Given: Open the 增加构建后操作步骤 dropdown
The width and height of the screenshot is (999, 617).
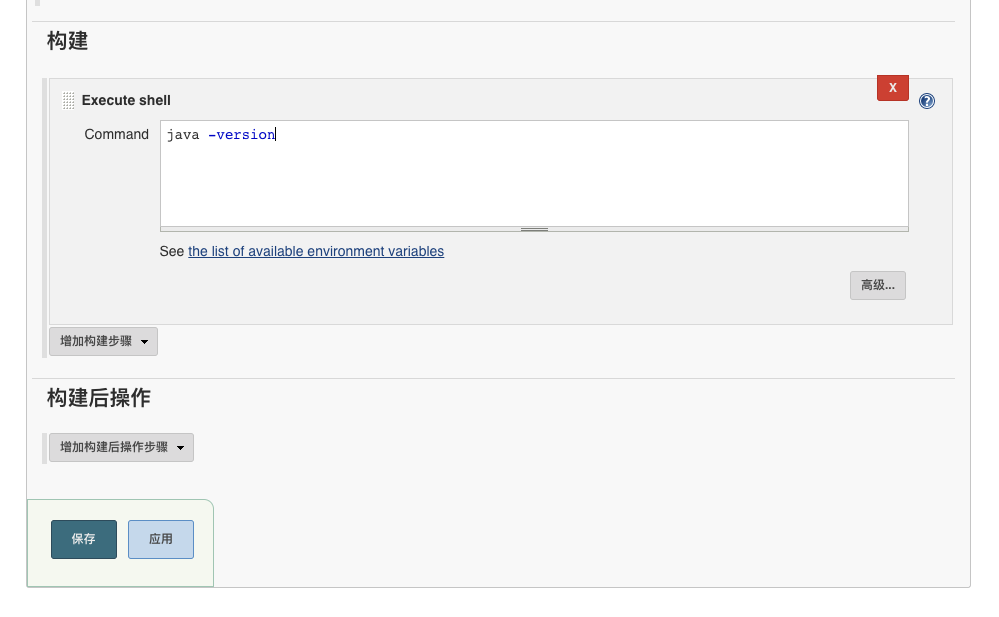Looking at the screenshot, I should 121,447.
